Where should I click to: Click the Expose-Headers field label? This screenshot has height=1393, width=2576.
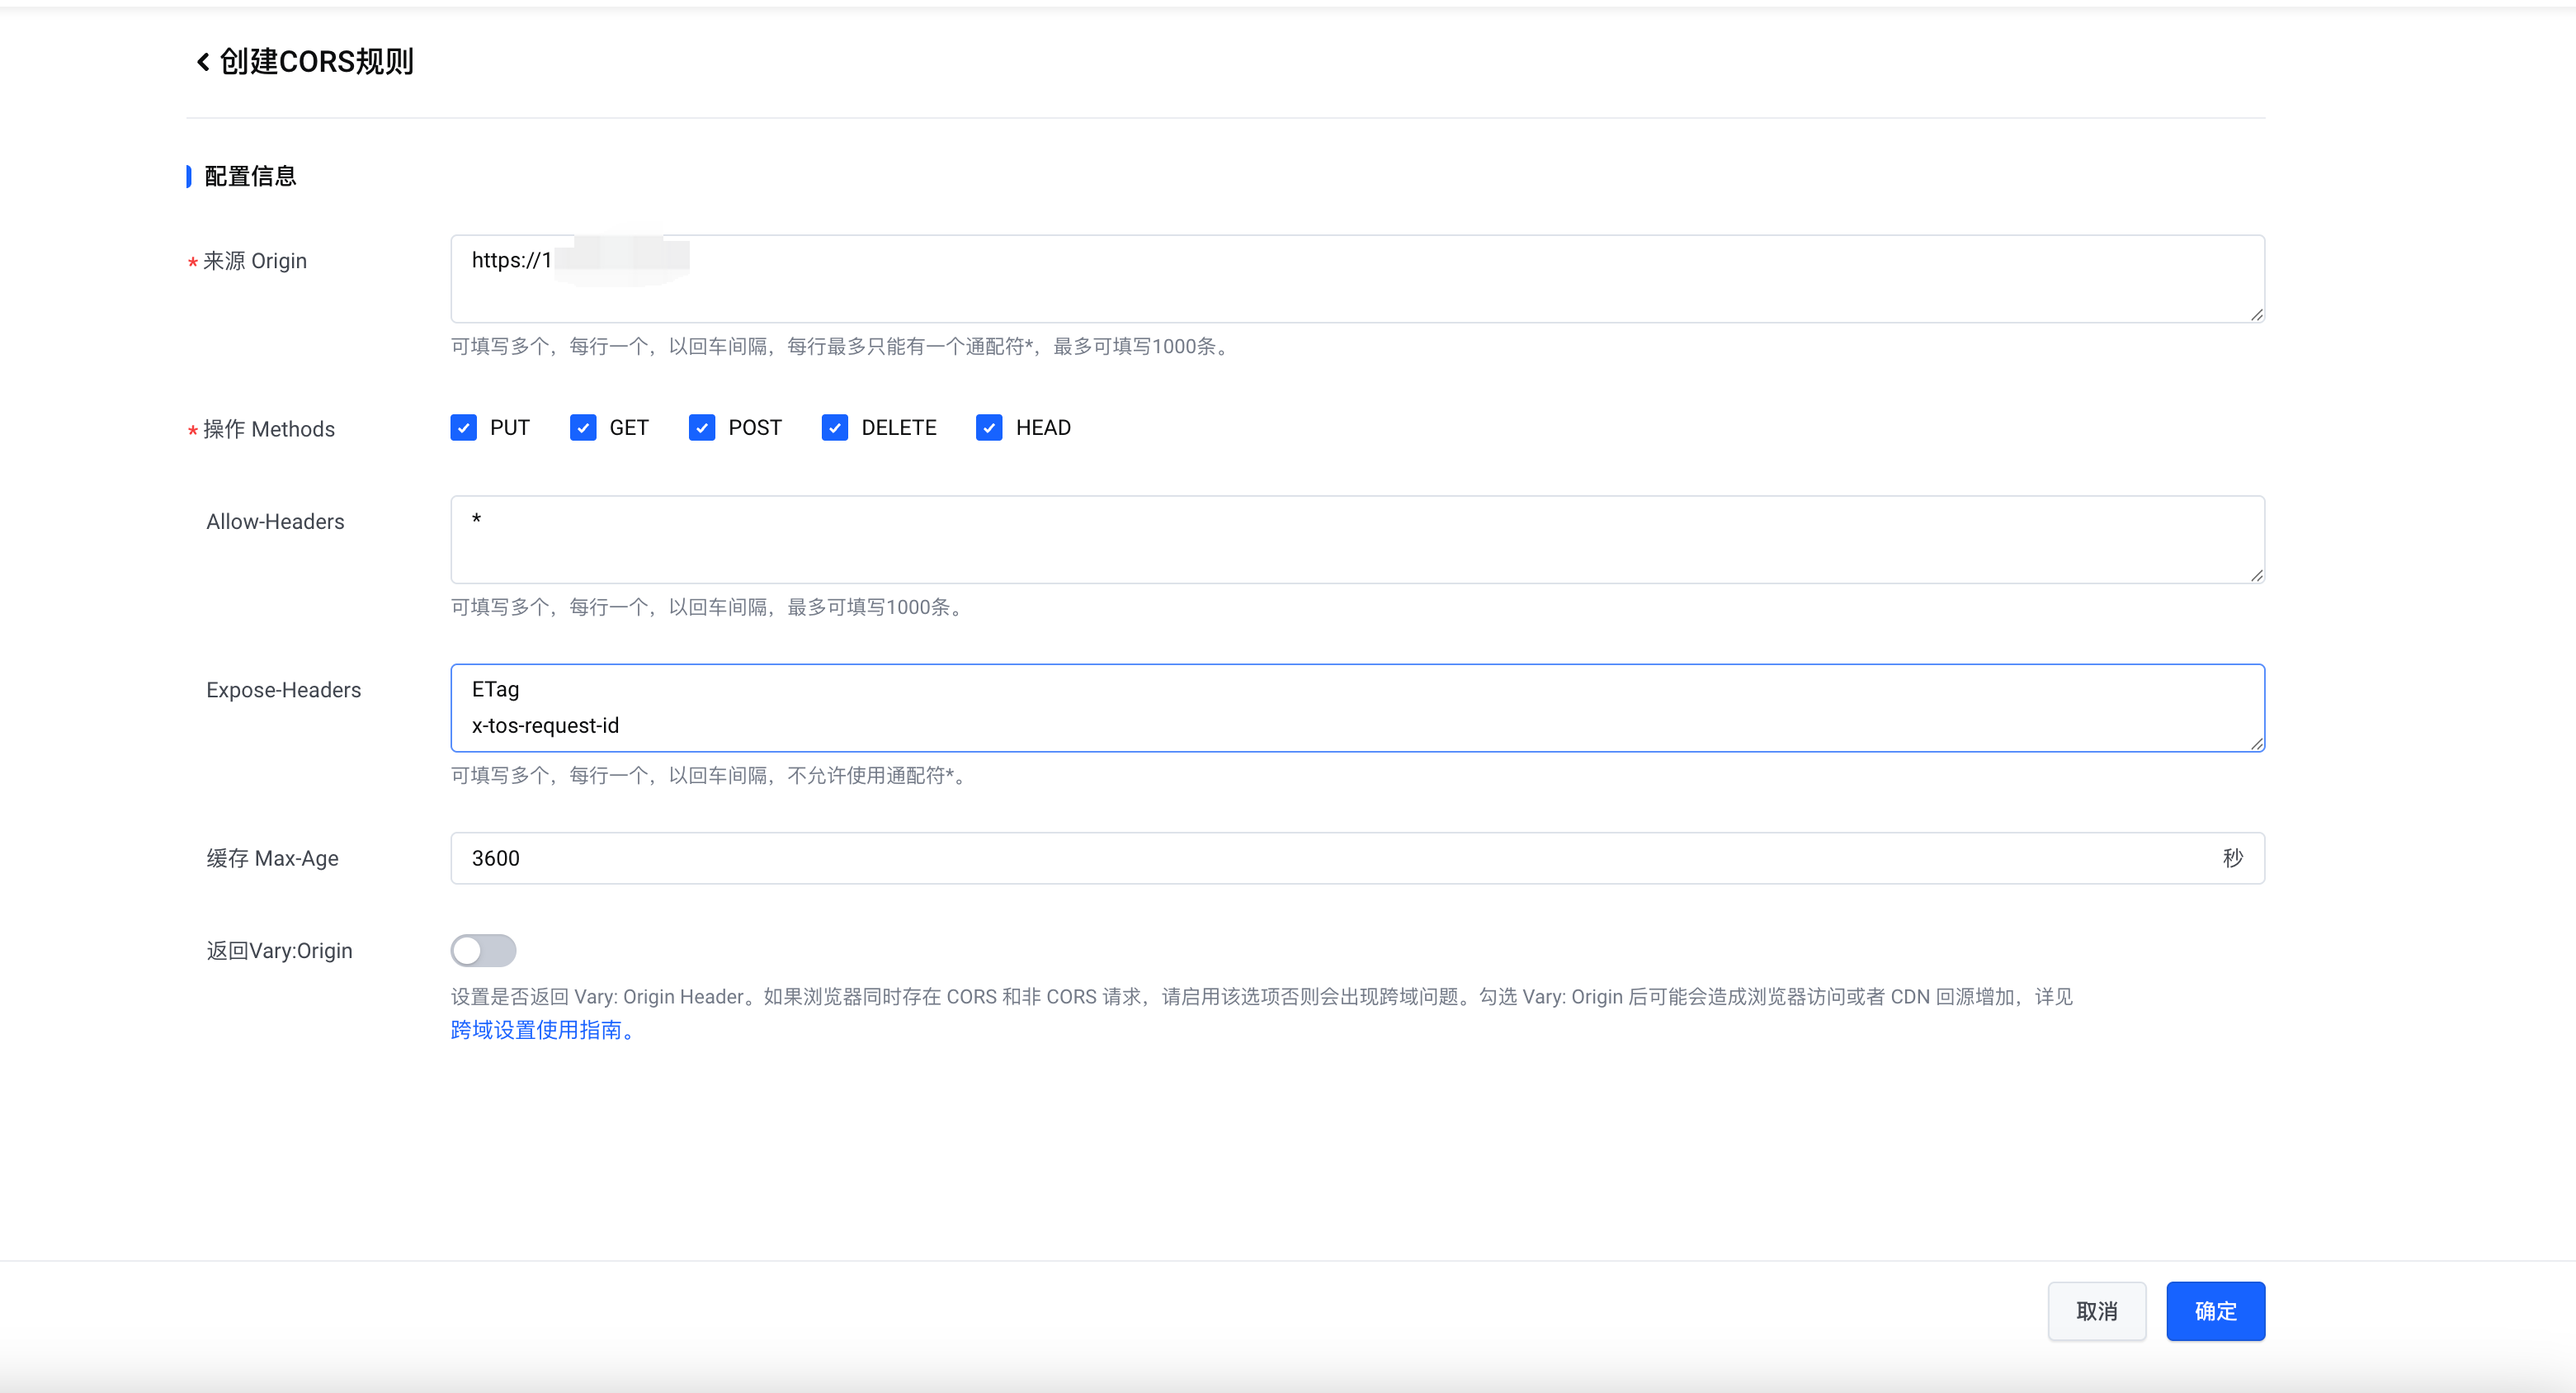[x=283, y=690]
